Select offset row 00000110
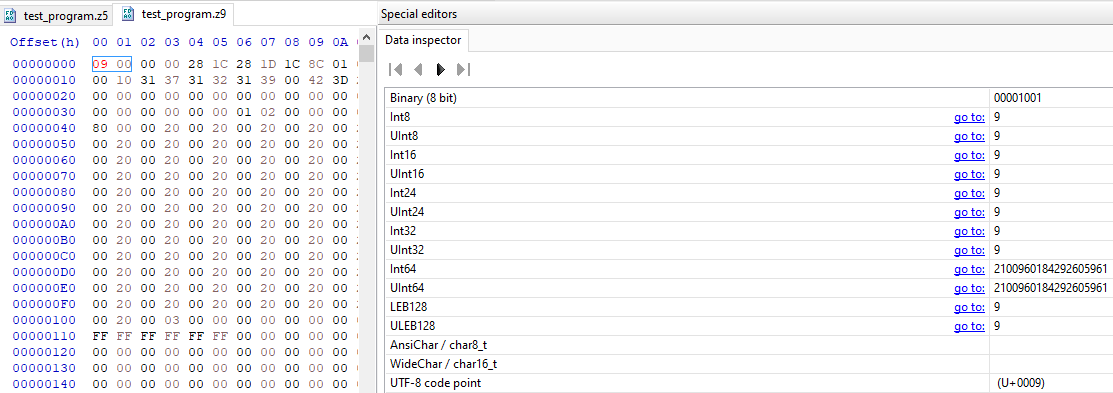 [x=43, y=336]
